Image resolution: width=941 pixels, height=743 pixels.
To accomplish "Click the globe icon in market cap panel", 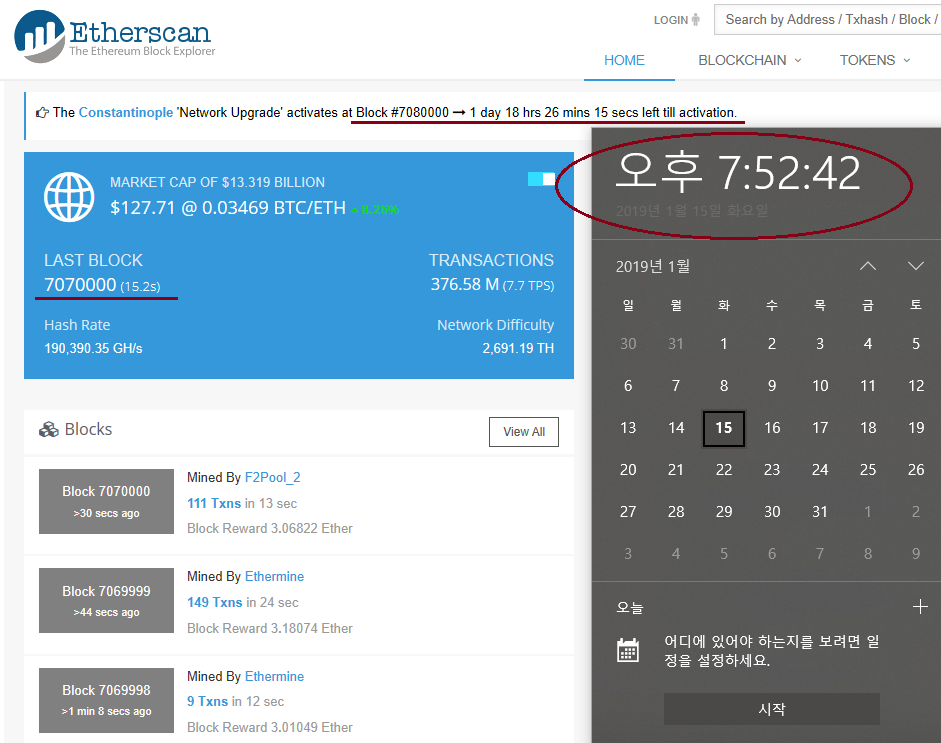I will (69, 197).
